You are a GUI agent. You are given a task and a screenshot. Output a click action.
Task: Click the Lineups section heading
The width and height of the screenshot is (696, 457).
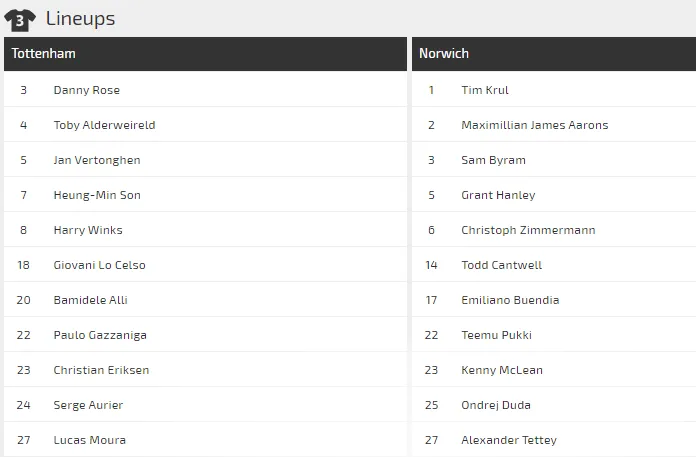click(x=80, y=19)
